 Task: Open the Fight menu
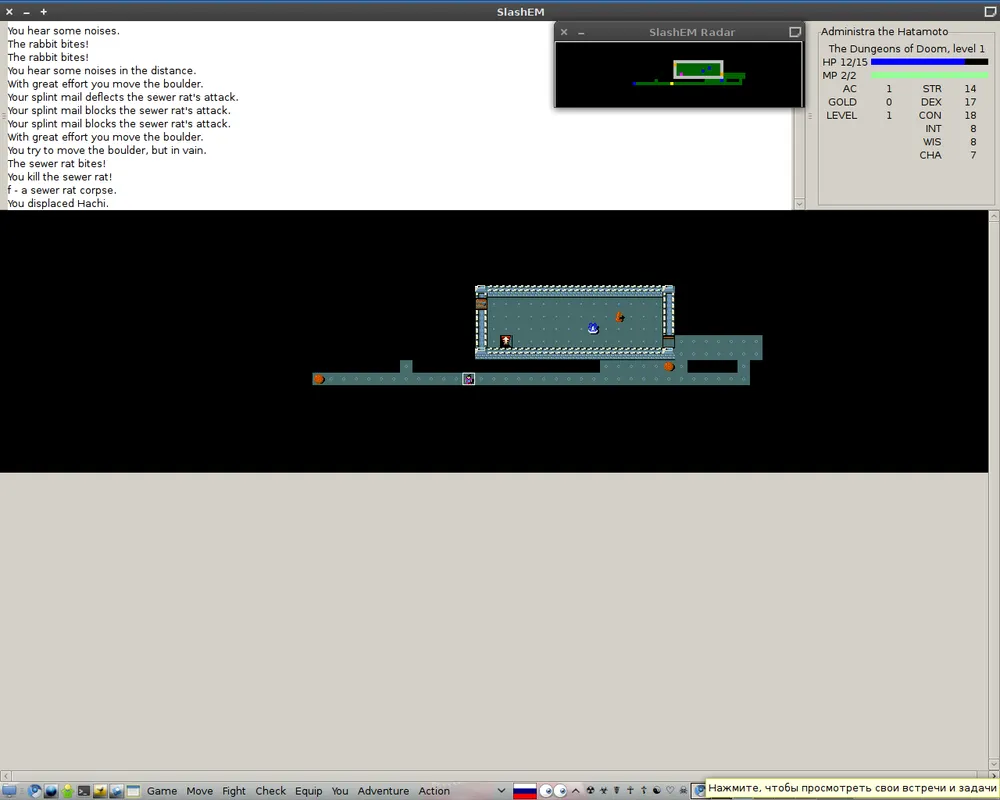[x=234, y=791]
